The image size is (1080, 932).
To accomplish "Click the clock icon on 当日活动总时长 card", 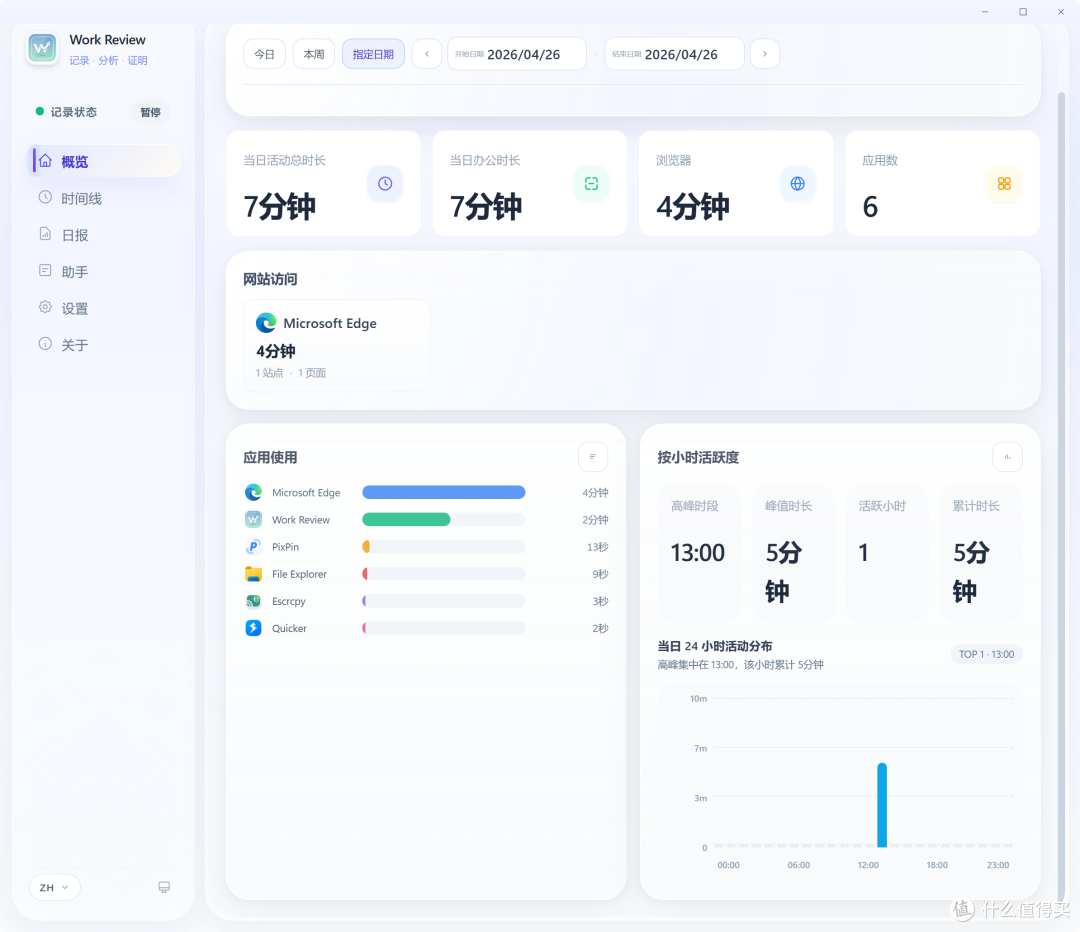I will 385,183.
